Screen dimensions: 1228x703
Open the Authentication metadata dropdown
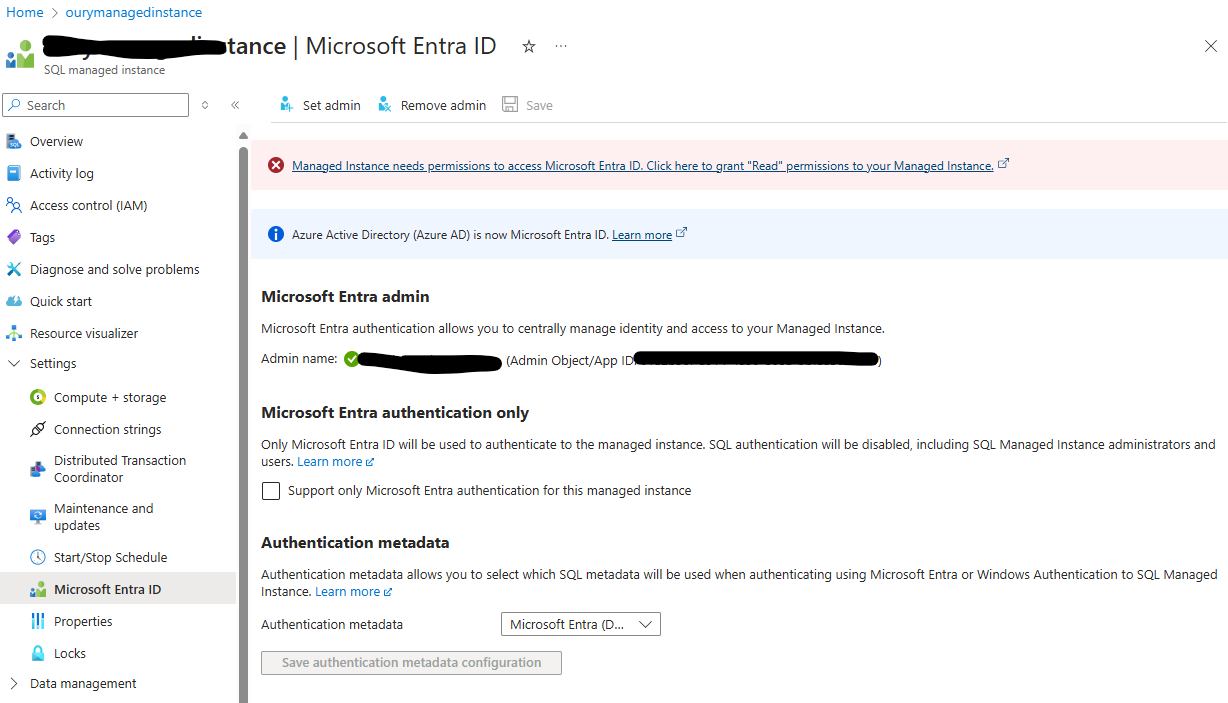click(580, 623)
